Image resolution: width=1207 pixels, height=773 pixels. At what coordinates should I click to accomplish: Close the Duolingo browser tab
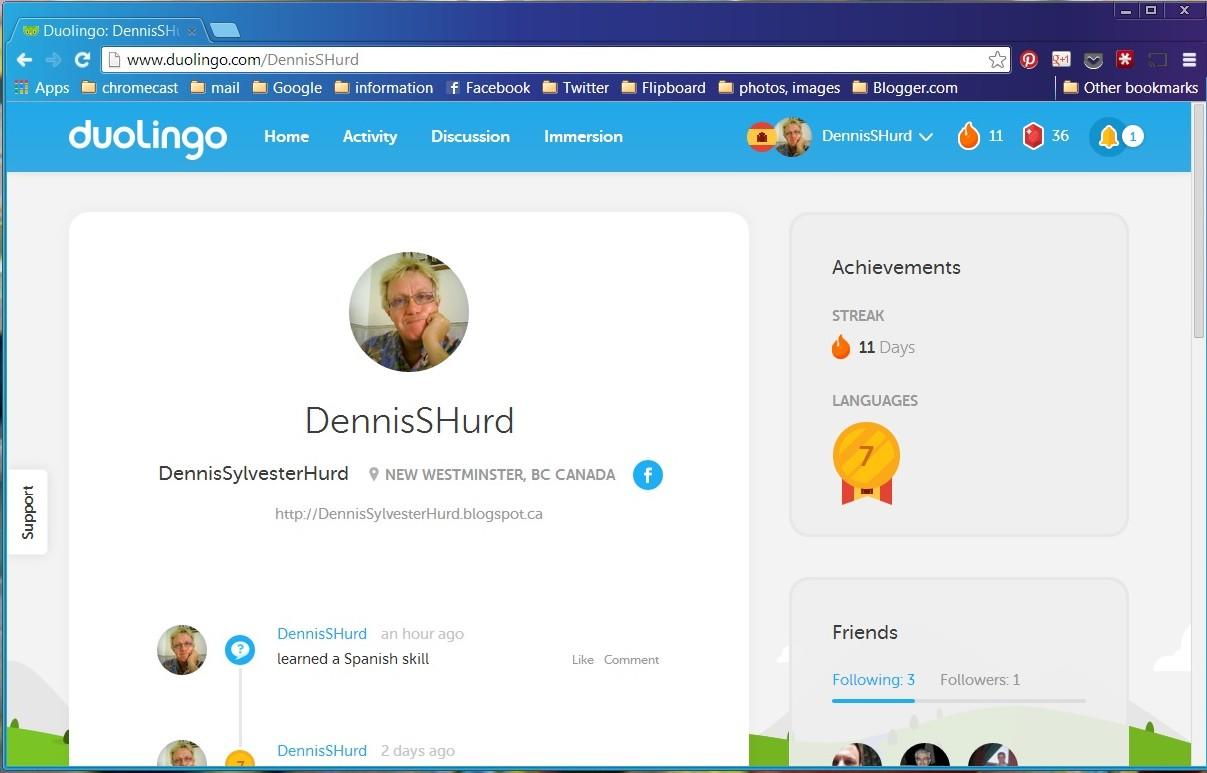[x=192, y=32]
